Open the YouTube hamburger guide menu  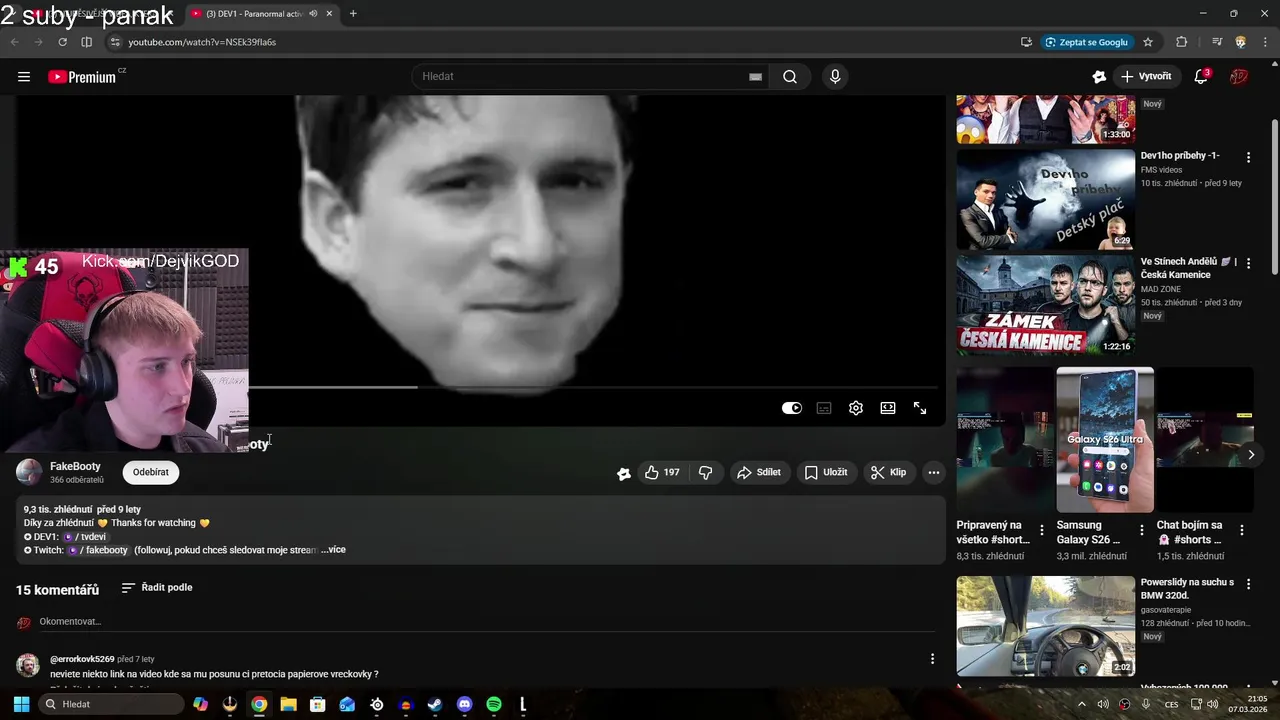click(x=24, y=77)
